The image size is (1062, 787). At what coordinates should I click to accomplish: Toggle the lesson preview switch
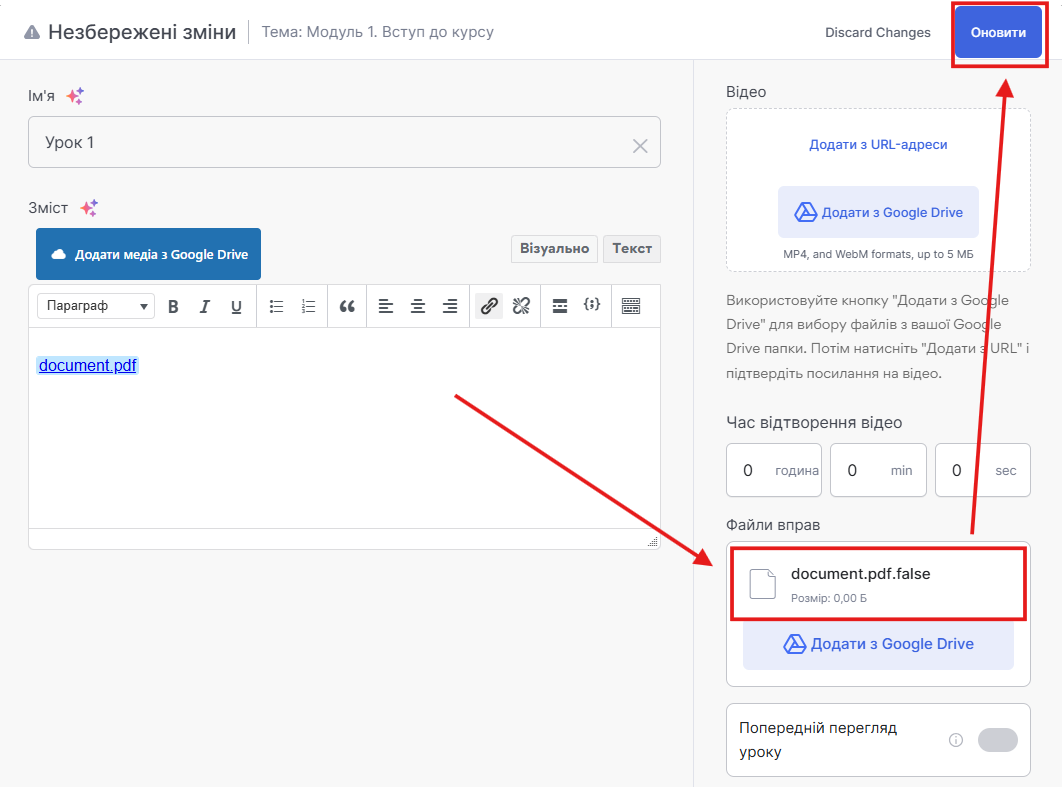pyautogui.click(x=997, y=740)
